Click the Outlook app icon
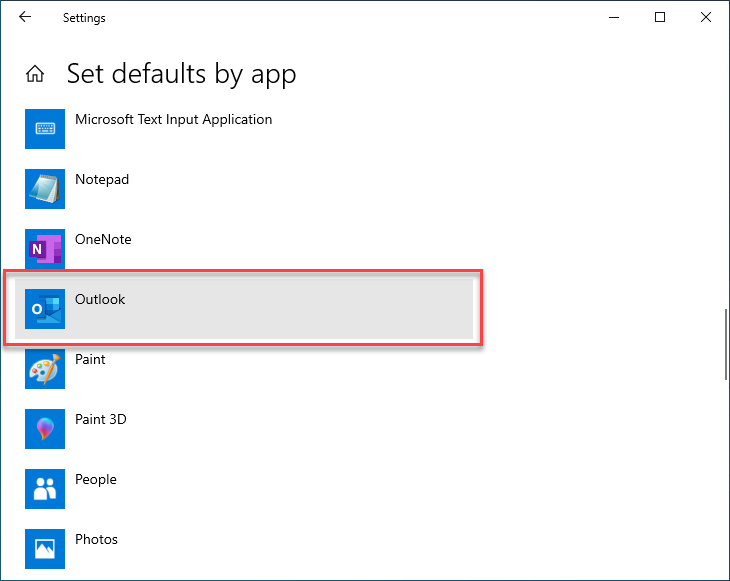Image resolution: width=730 pixels, height=581 pixels. 45,309
